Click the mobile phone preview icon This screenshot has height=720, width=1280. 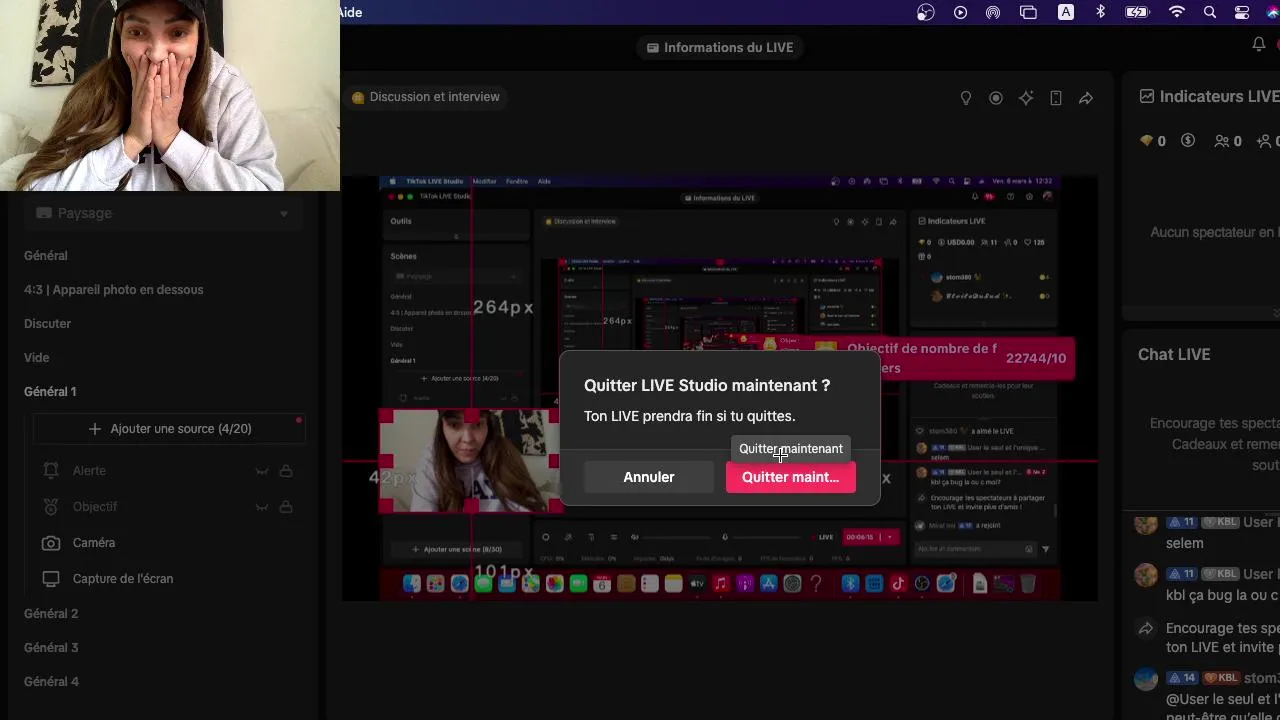(x=1056, y=98)
